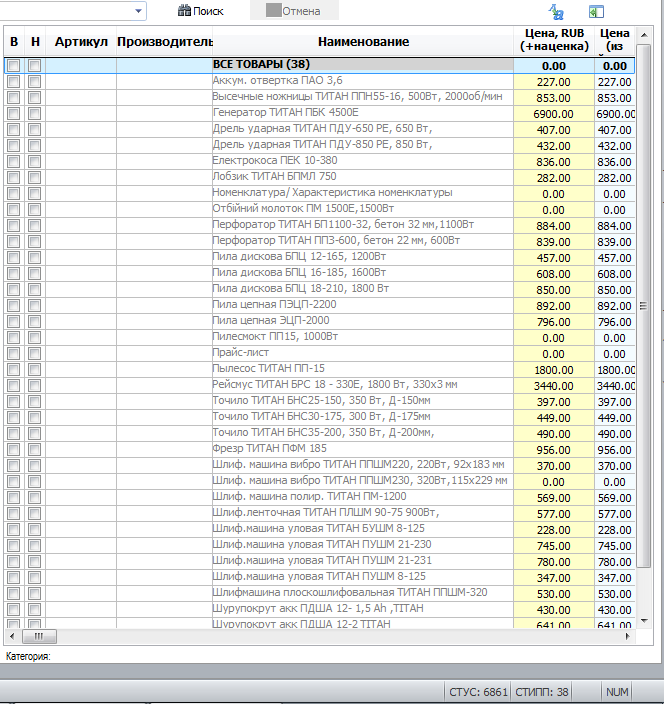Select Перфоратор ТИТАН ПП3-600 row
This screenshot has height=704, width=664.
coord(319,242)
